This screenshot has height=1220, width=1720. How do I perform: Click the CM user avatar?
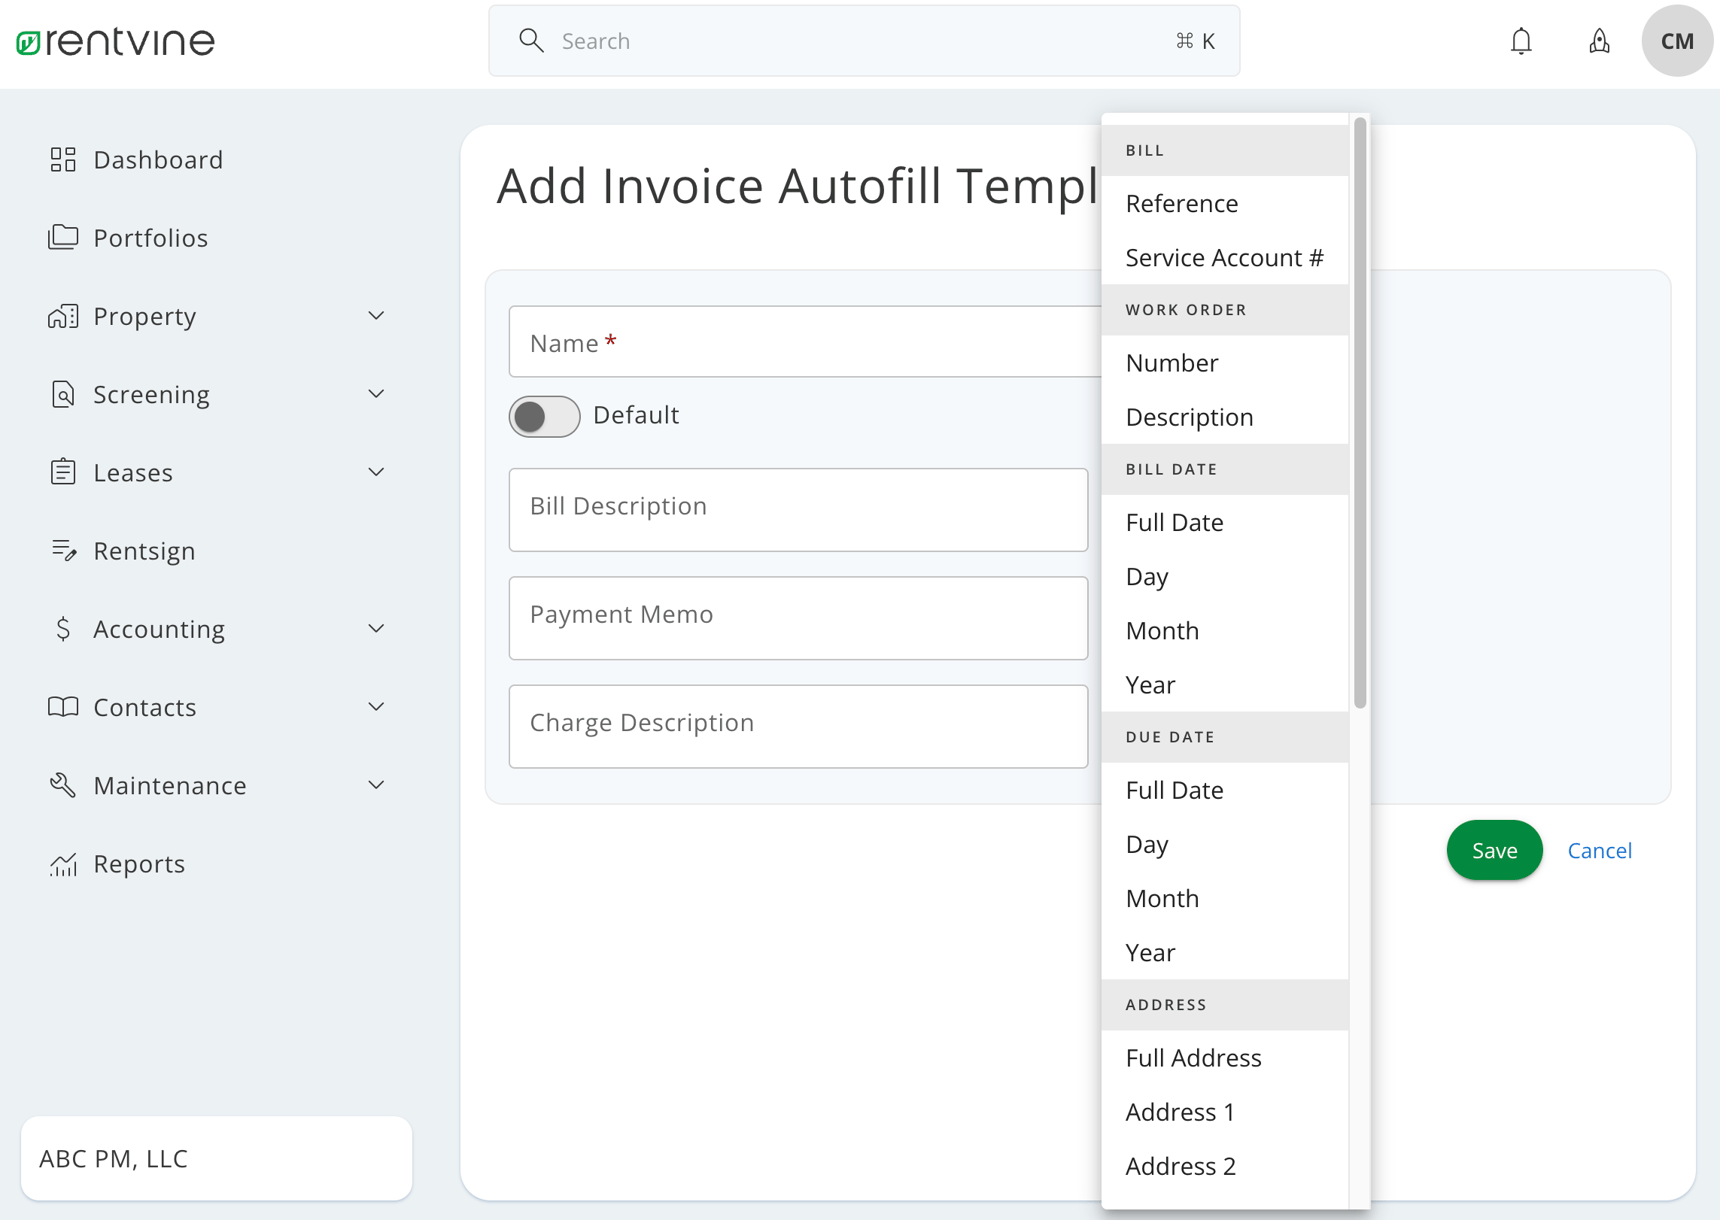point(1676,40)
